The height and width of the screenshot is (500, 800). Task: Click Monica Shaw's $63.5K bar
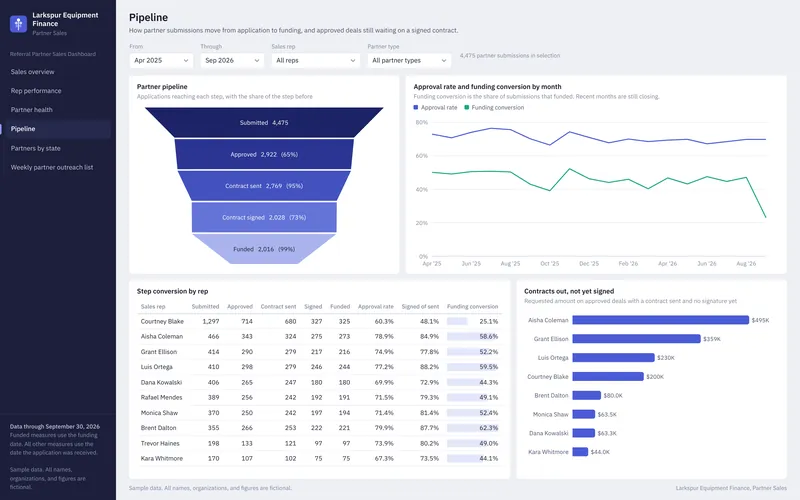coord(584,414)
